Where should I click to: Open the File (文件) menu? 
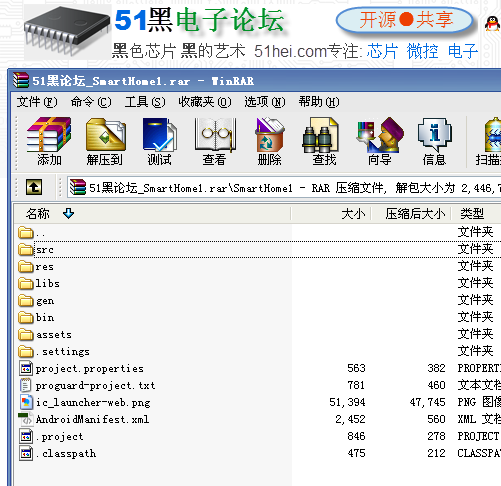coord(37,102)
